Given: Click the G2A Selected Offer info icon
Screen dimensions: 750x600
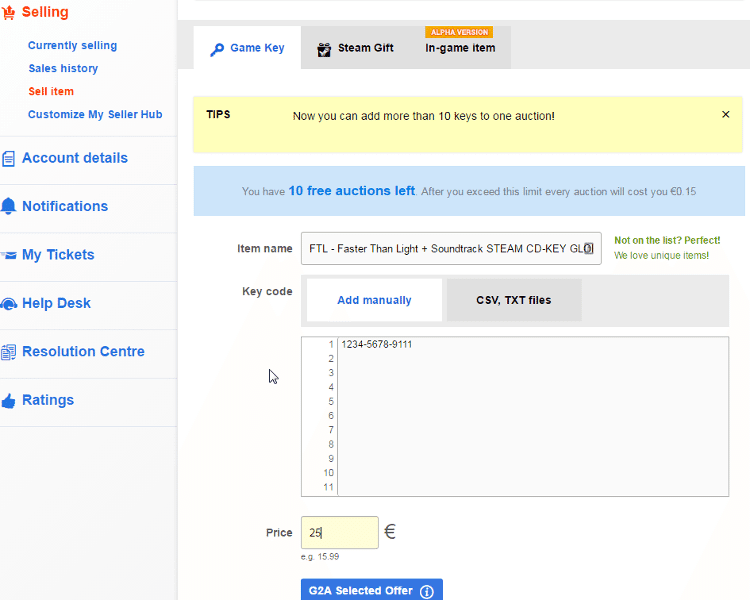Looking at the screenshot, I should pyautogui.click(x=427, y=592).
